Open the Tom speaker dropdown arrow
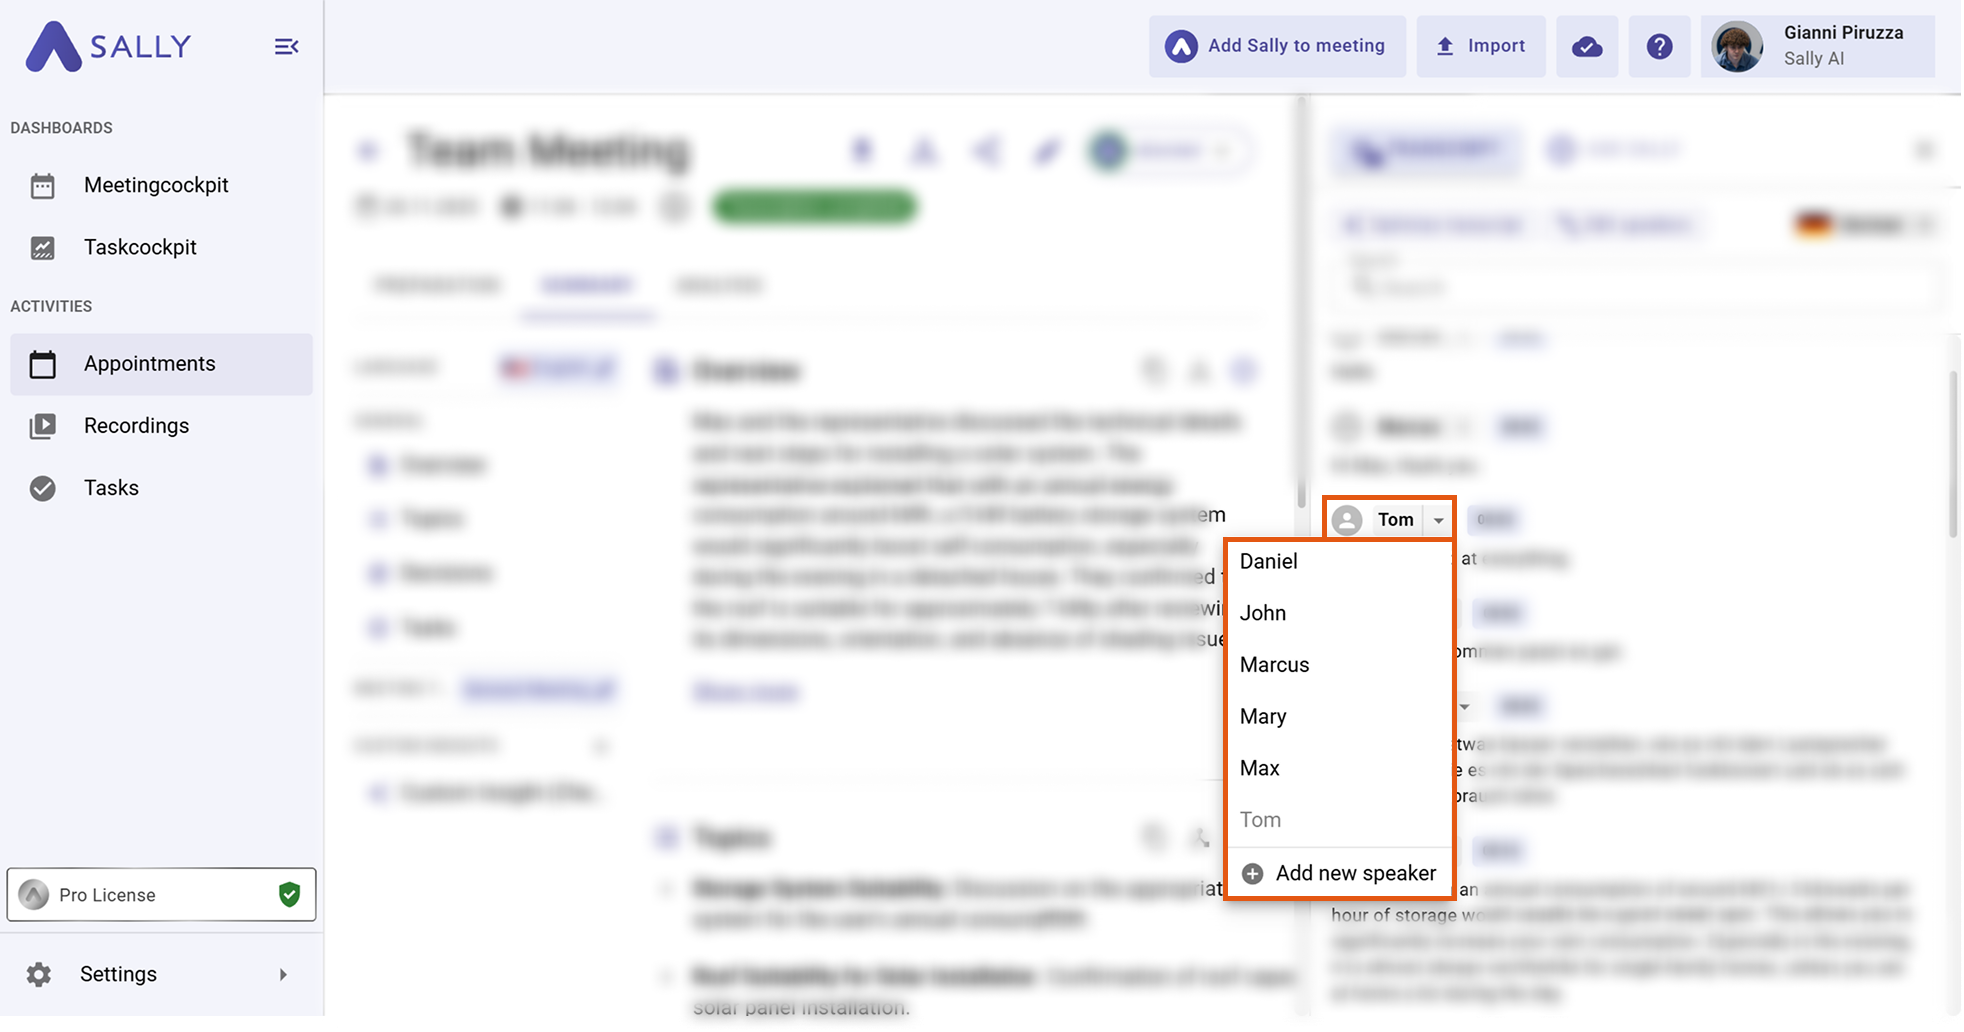1964x1032 pixels. tap(1438, 520)
